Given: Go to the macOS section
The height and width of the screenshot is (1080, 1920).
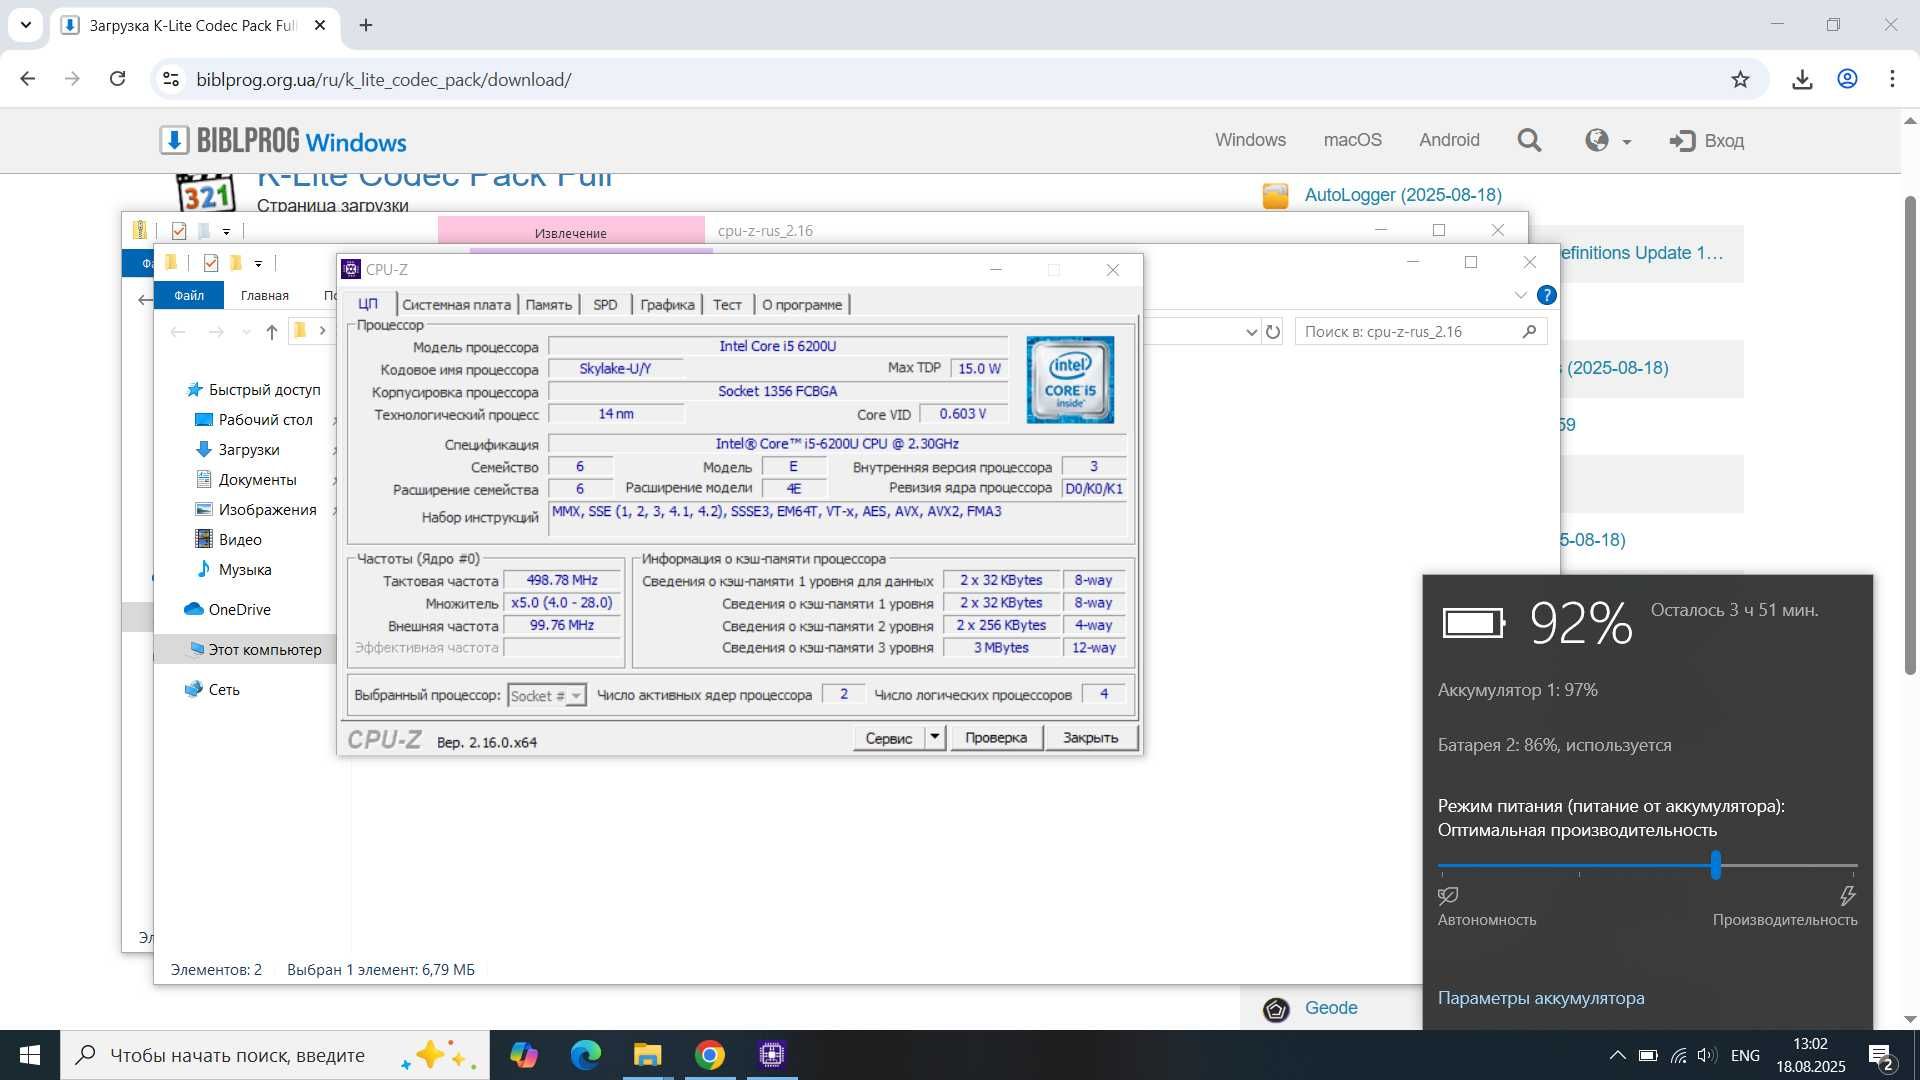Looking at the screenshot, I should tap(1352, 140).
